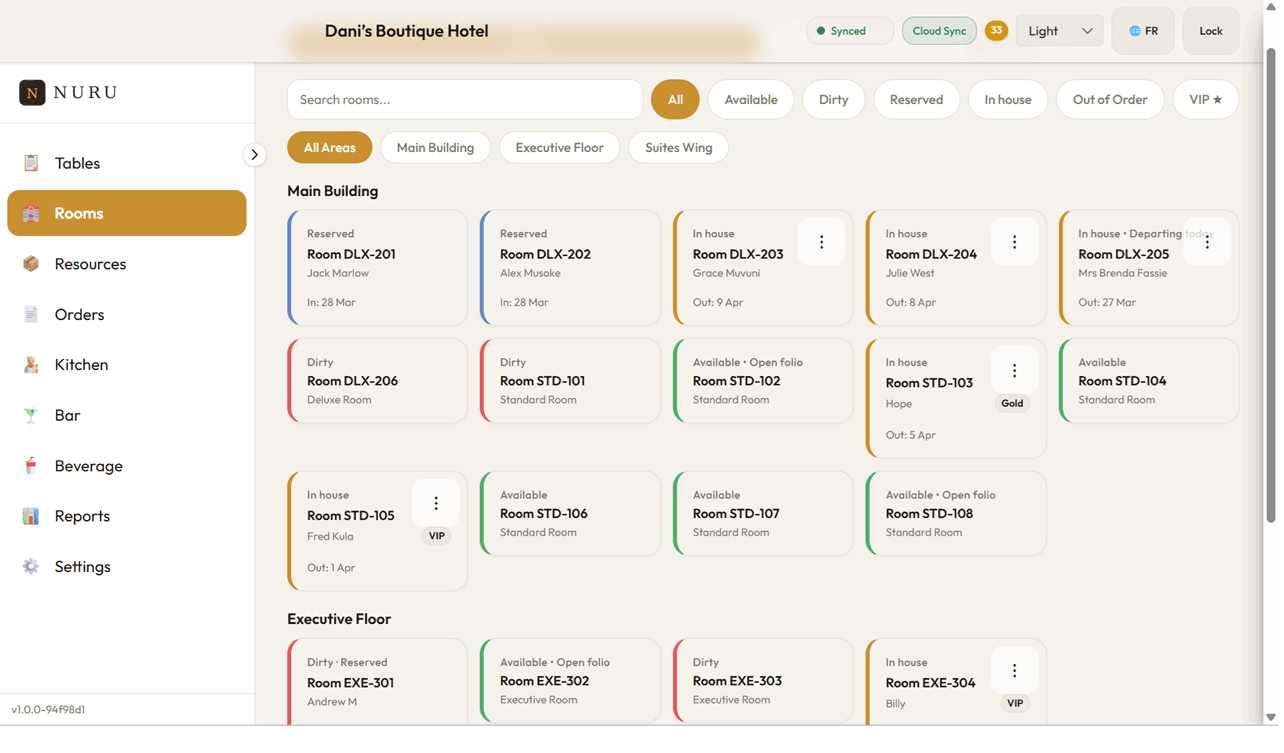Toggle the VIP star filter

1205,100
